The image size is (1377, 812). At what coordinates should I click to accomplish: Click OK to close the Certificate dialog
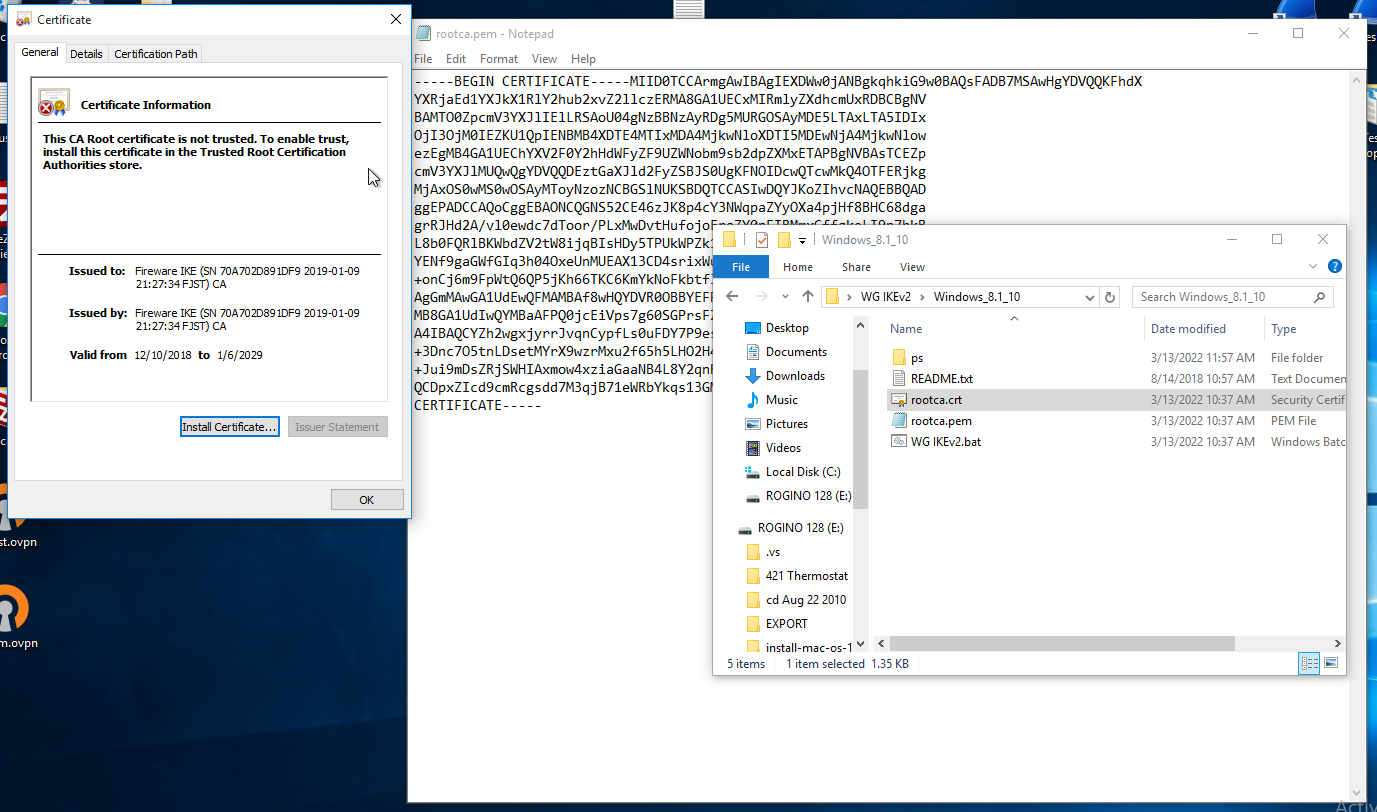point(365,499)
